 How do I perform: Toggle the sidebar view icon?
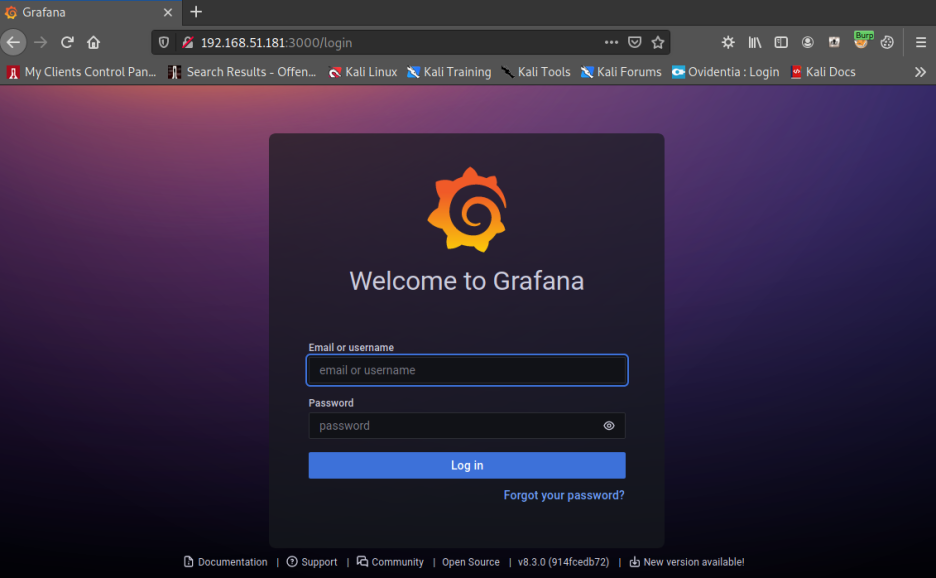click(781, 42)
